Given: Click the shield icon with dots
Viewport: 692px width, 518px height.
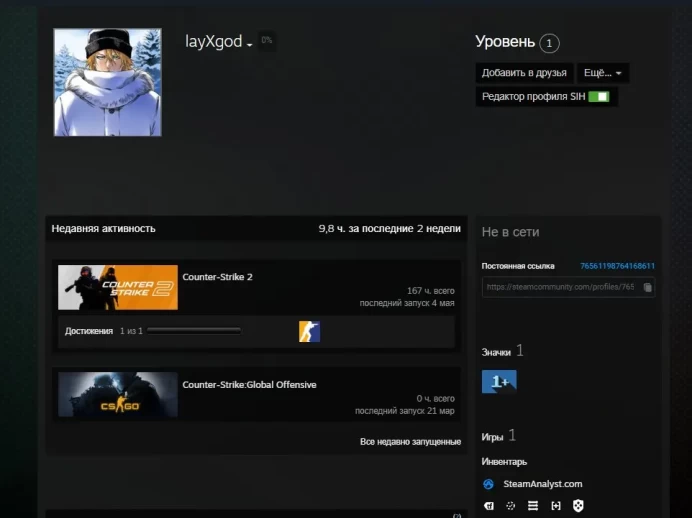Looking at the screenshot, I should [x=578, y=506].
